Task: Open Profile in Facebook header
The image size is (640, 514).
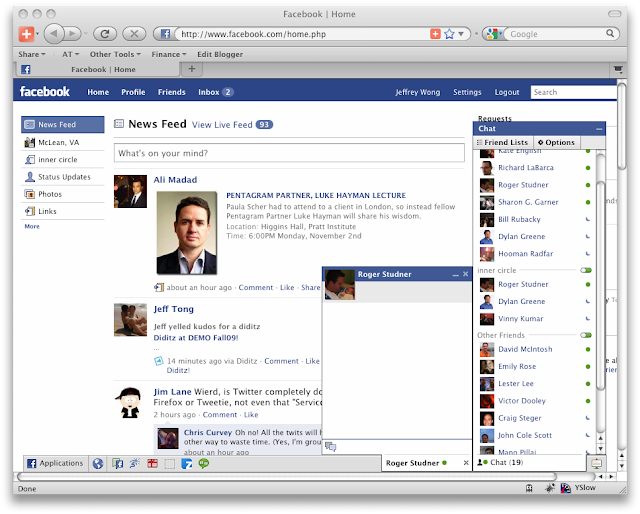Action: click(x=133, y=92)
